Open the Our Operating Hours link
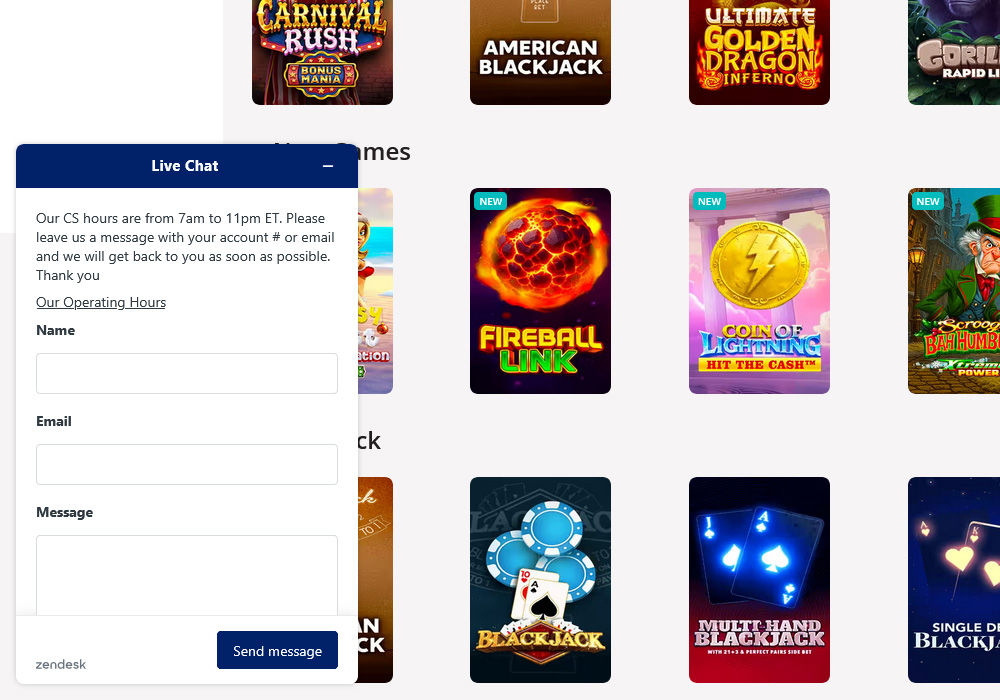Image resolution: width=1000 pixels, height=700 pixels. click(101, 302)
